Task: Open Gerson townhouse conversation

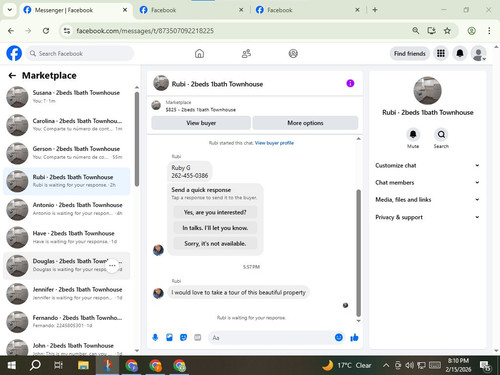Action: (67, 153)
